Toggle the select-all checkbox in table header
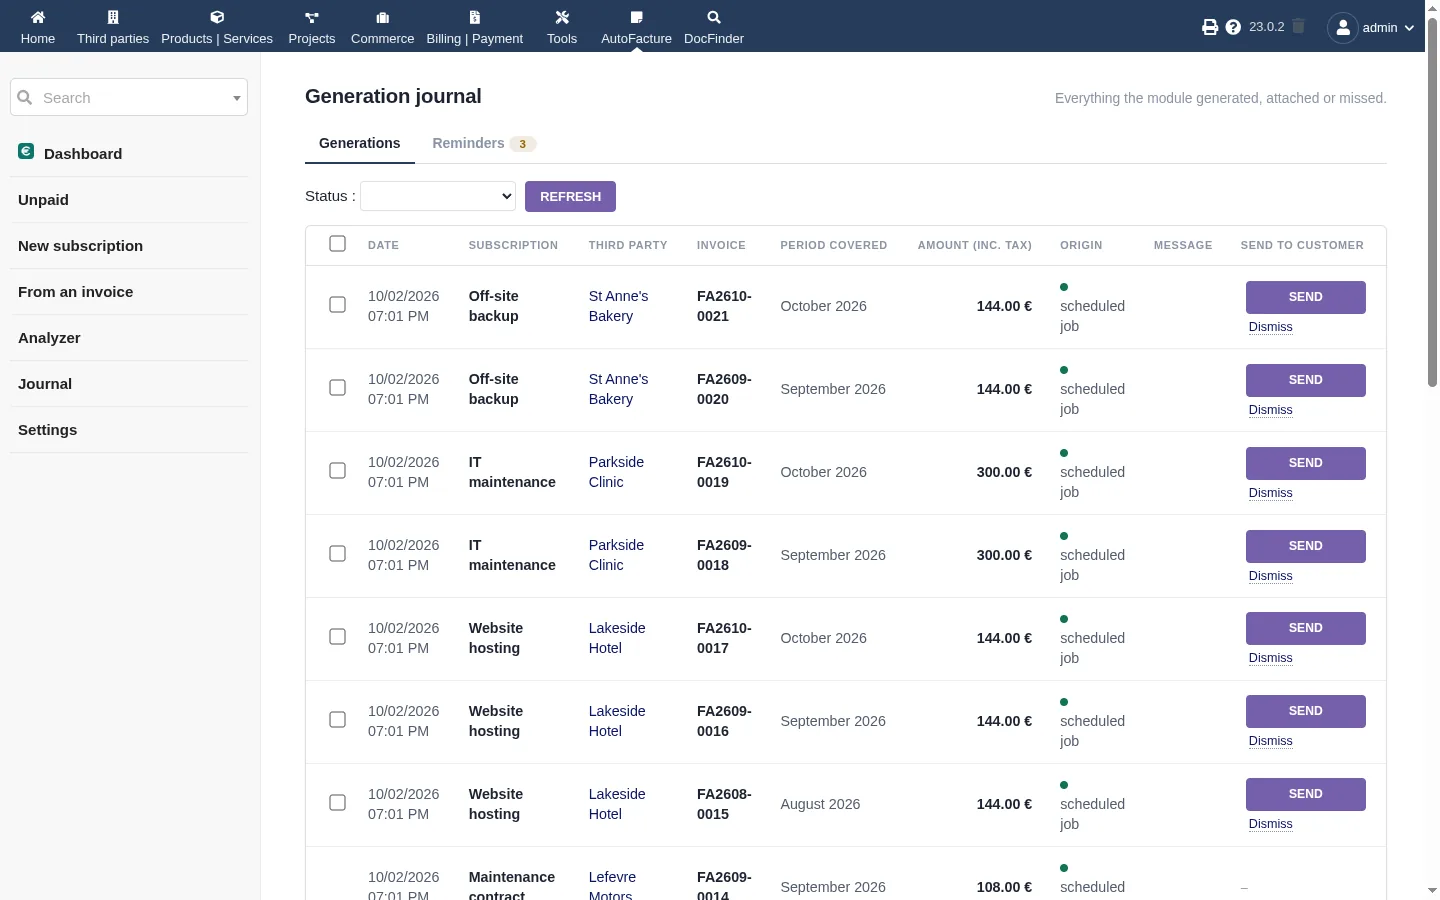Viewport: 1440px width, 900px height. pos(338,244)
